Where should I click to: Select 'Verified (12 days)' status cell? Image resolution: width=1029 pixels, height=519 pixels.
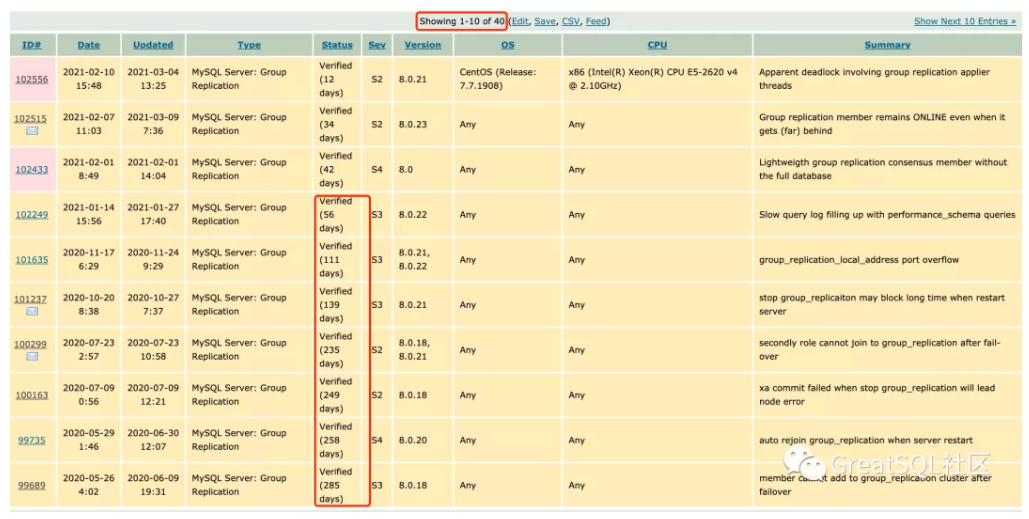(x=336, y=79)
